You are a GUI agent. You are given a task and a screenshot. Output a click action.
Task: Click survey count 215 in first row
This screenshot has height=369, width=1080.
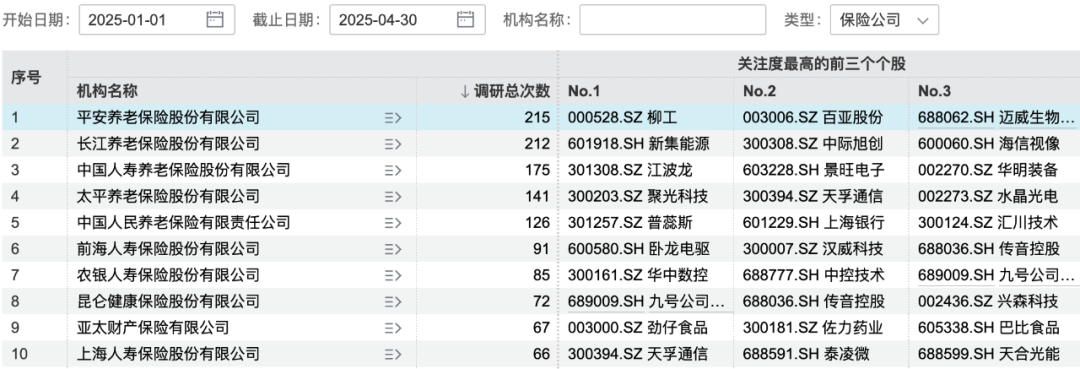[537, 118]
